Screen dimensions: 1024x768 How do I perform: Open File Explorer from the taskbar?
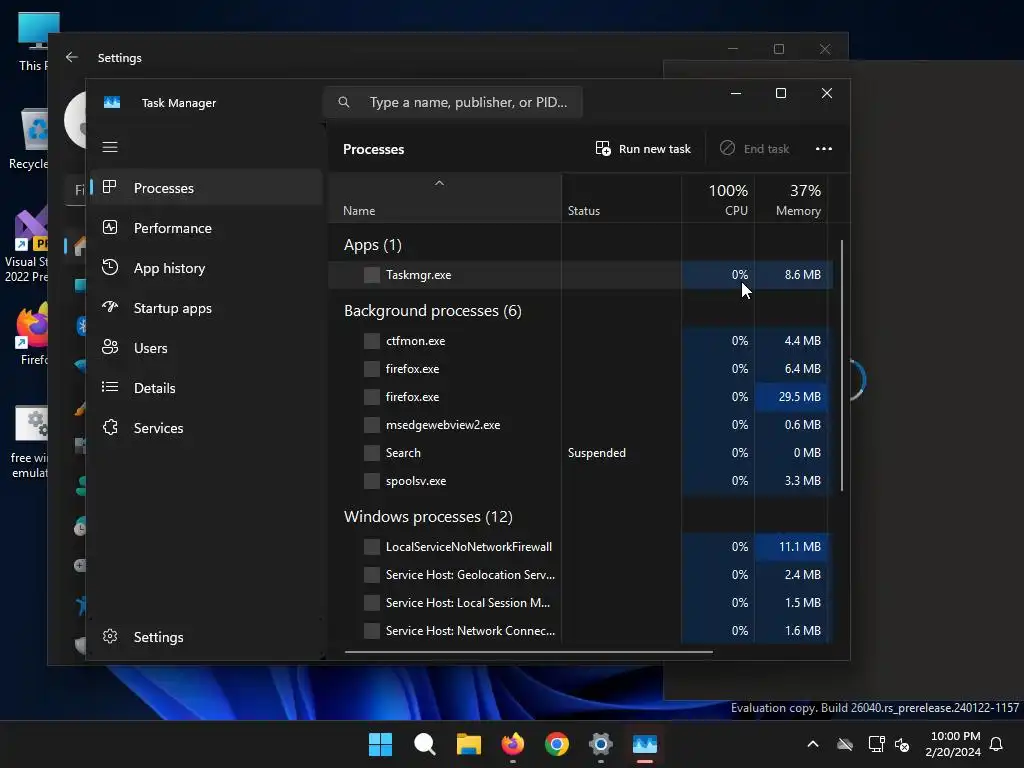click(x=468, y=744)
